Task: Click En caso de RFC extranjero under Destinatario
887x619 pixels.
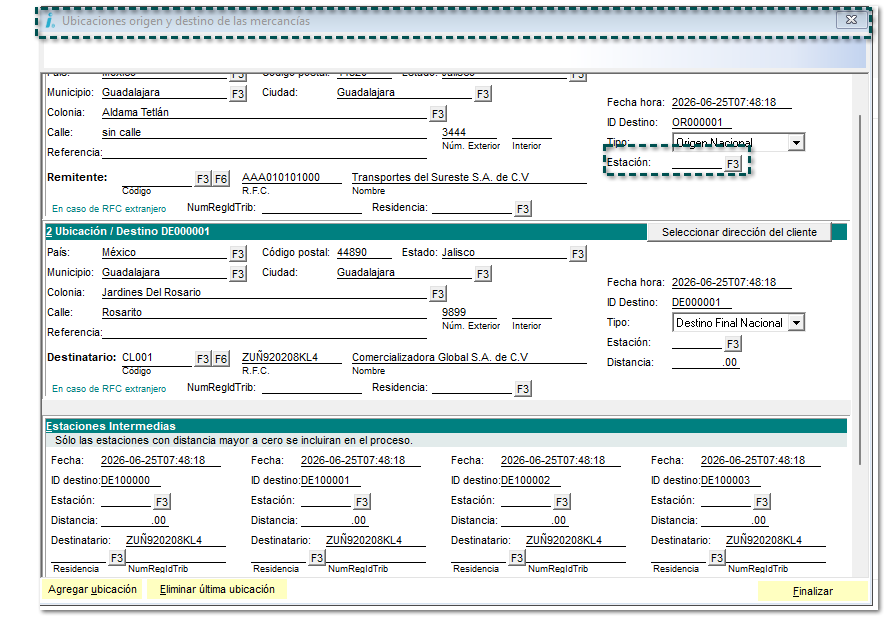Action: 109,389
